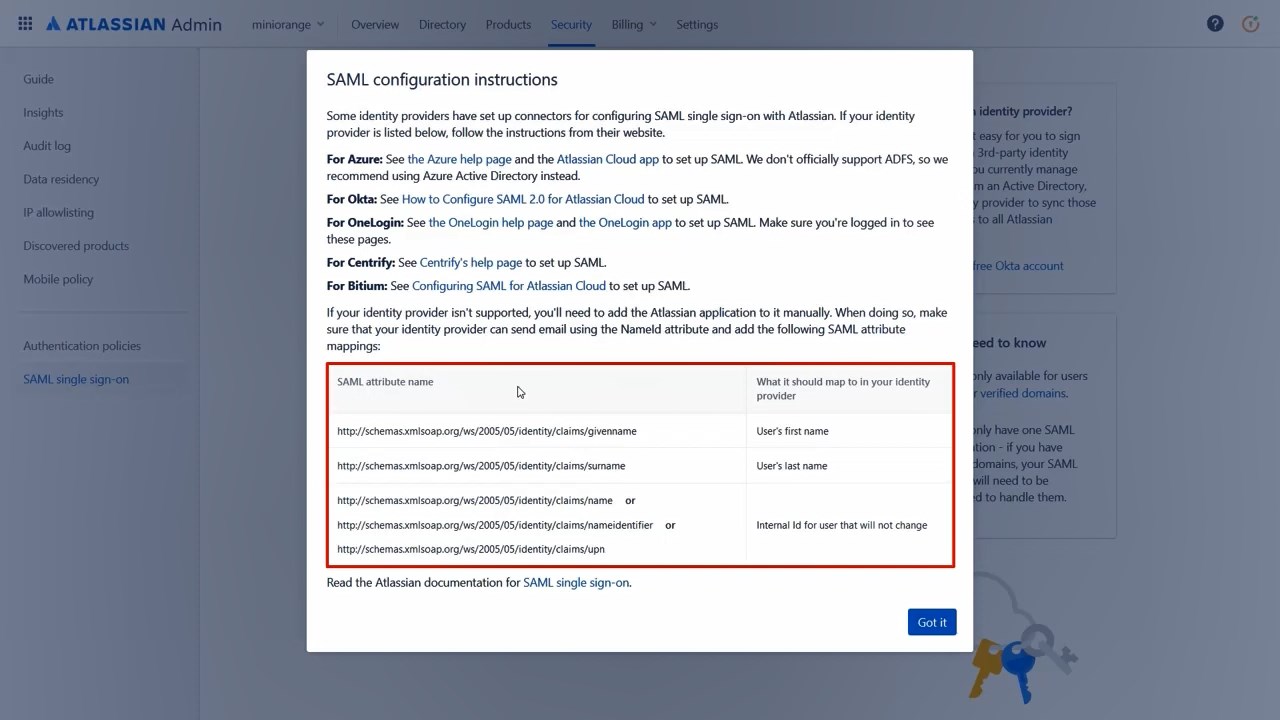The width and height of the screenshot is (1280, 720).
Task: Select Data residency in the sidebar
Action: point(61,179)
